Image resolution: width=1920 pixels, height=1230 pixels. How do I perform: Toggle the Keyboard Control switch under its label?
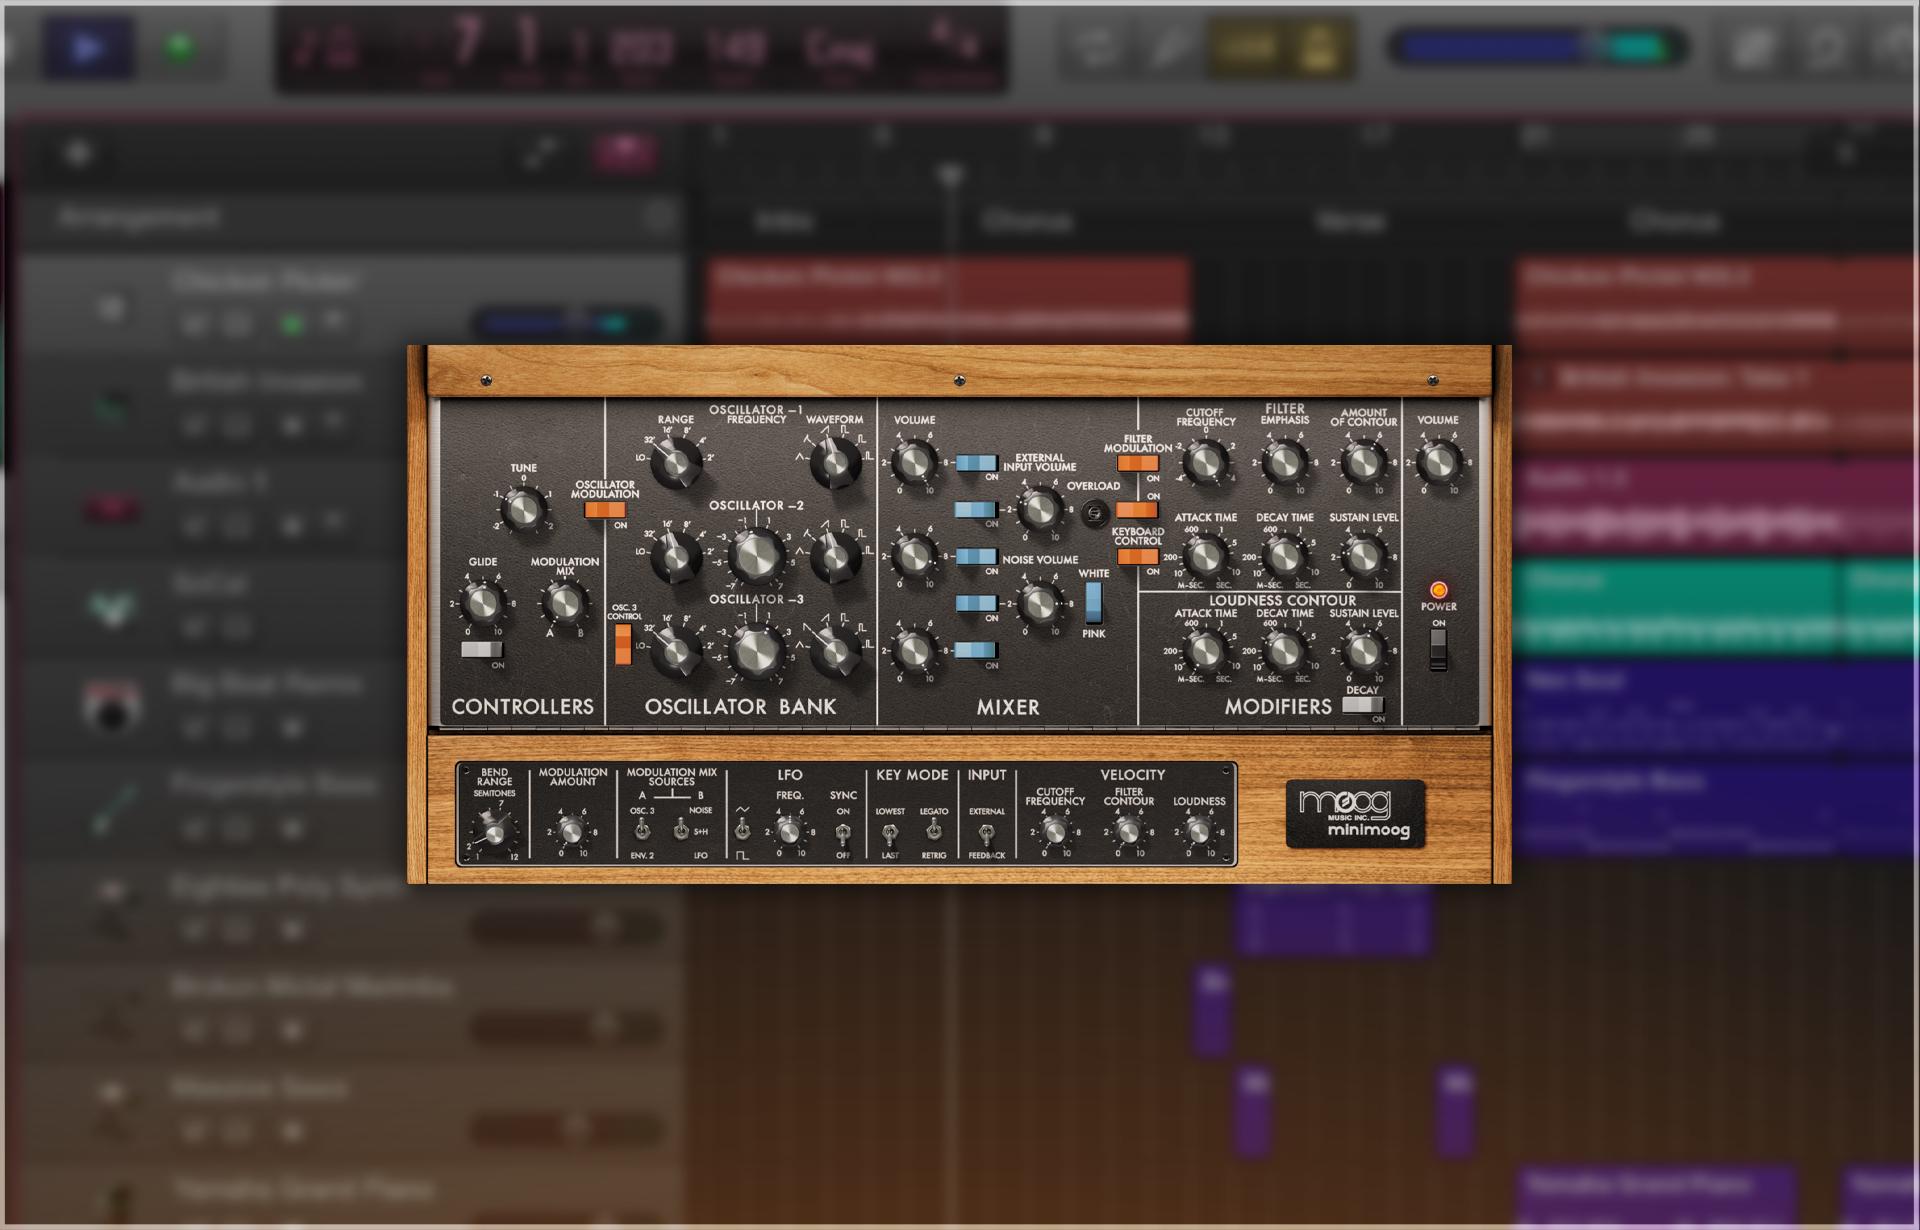(x=1137, y=557)
